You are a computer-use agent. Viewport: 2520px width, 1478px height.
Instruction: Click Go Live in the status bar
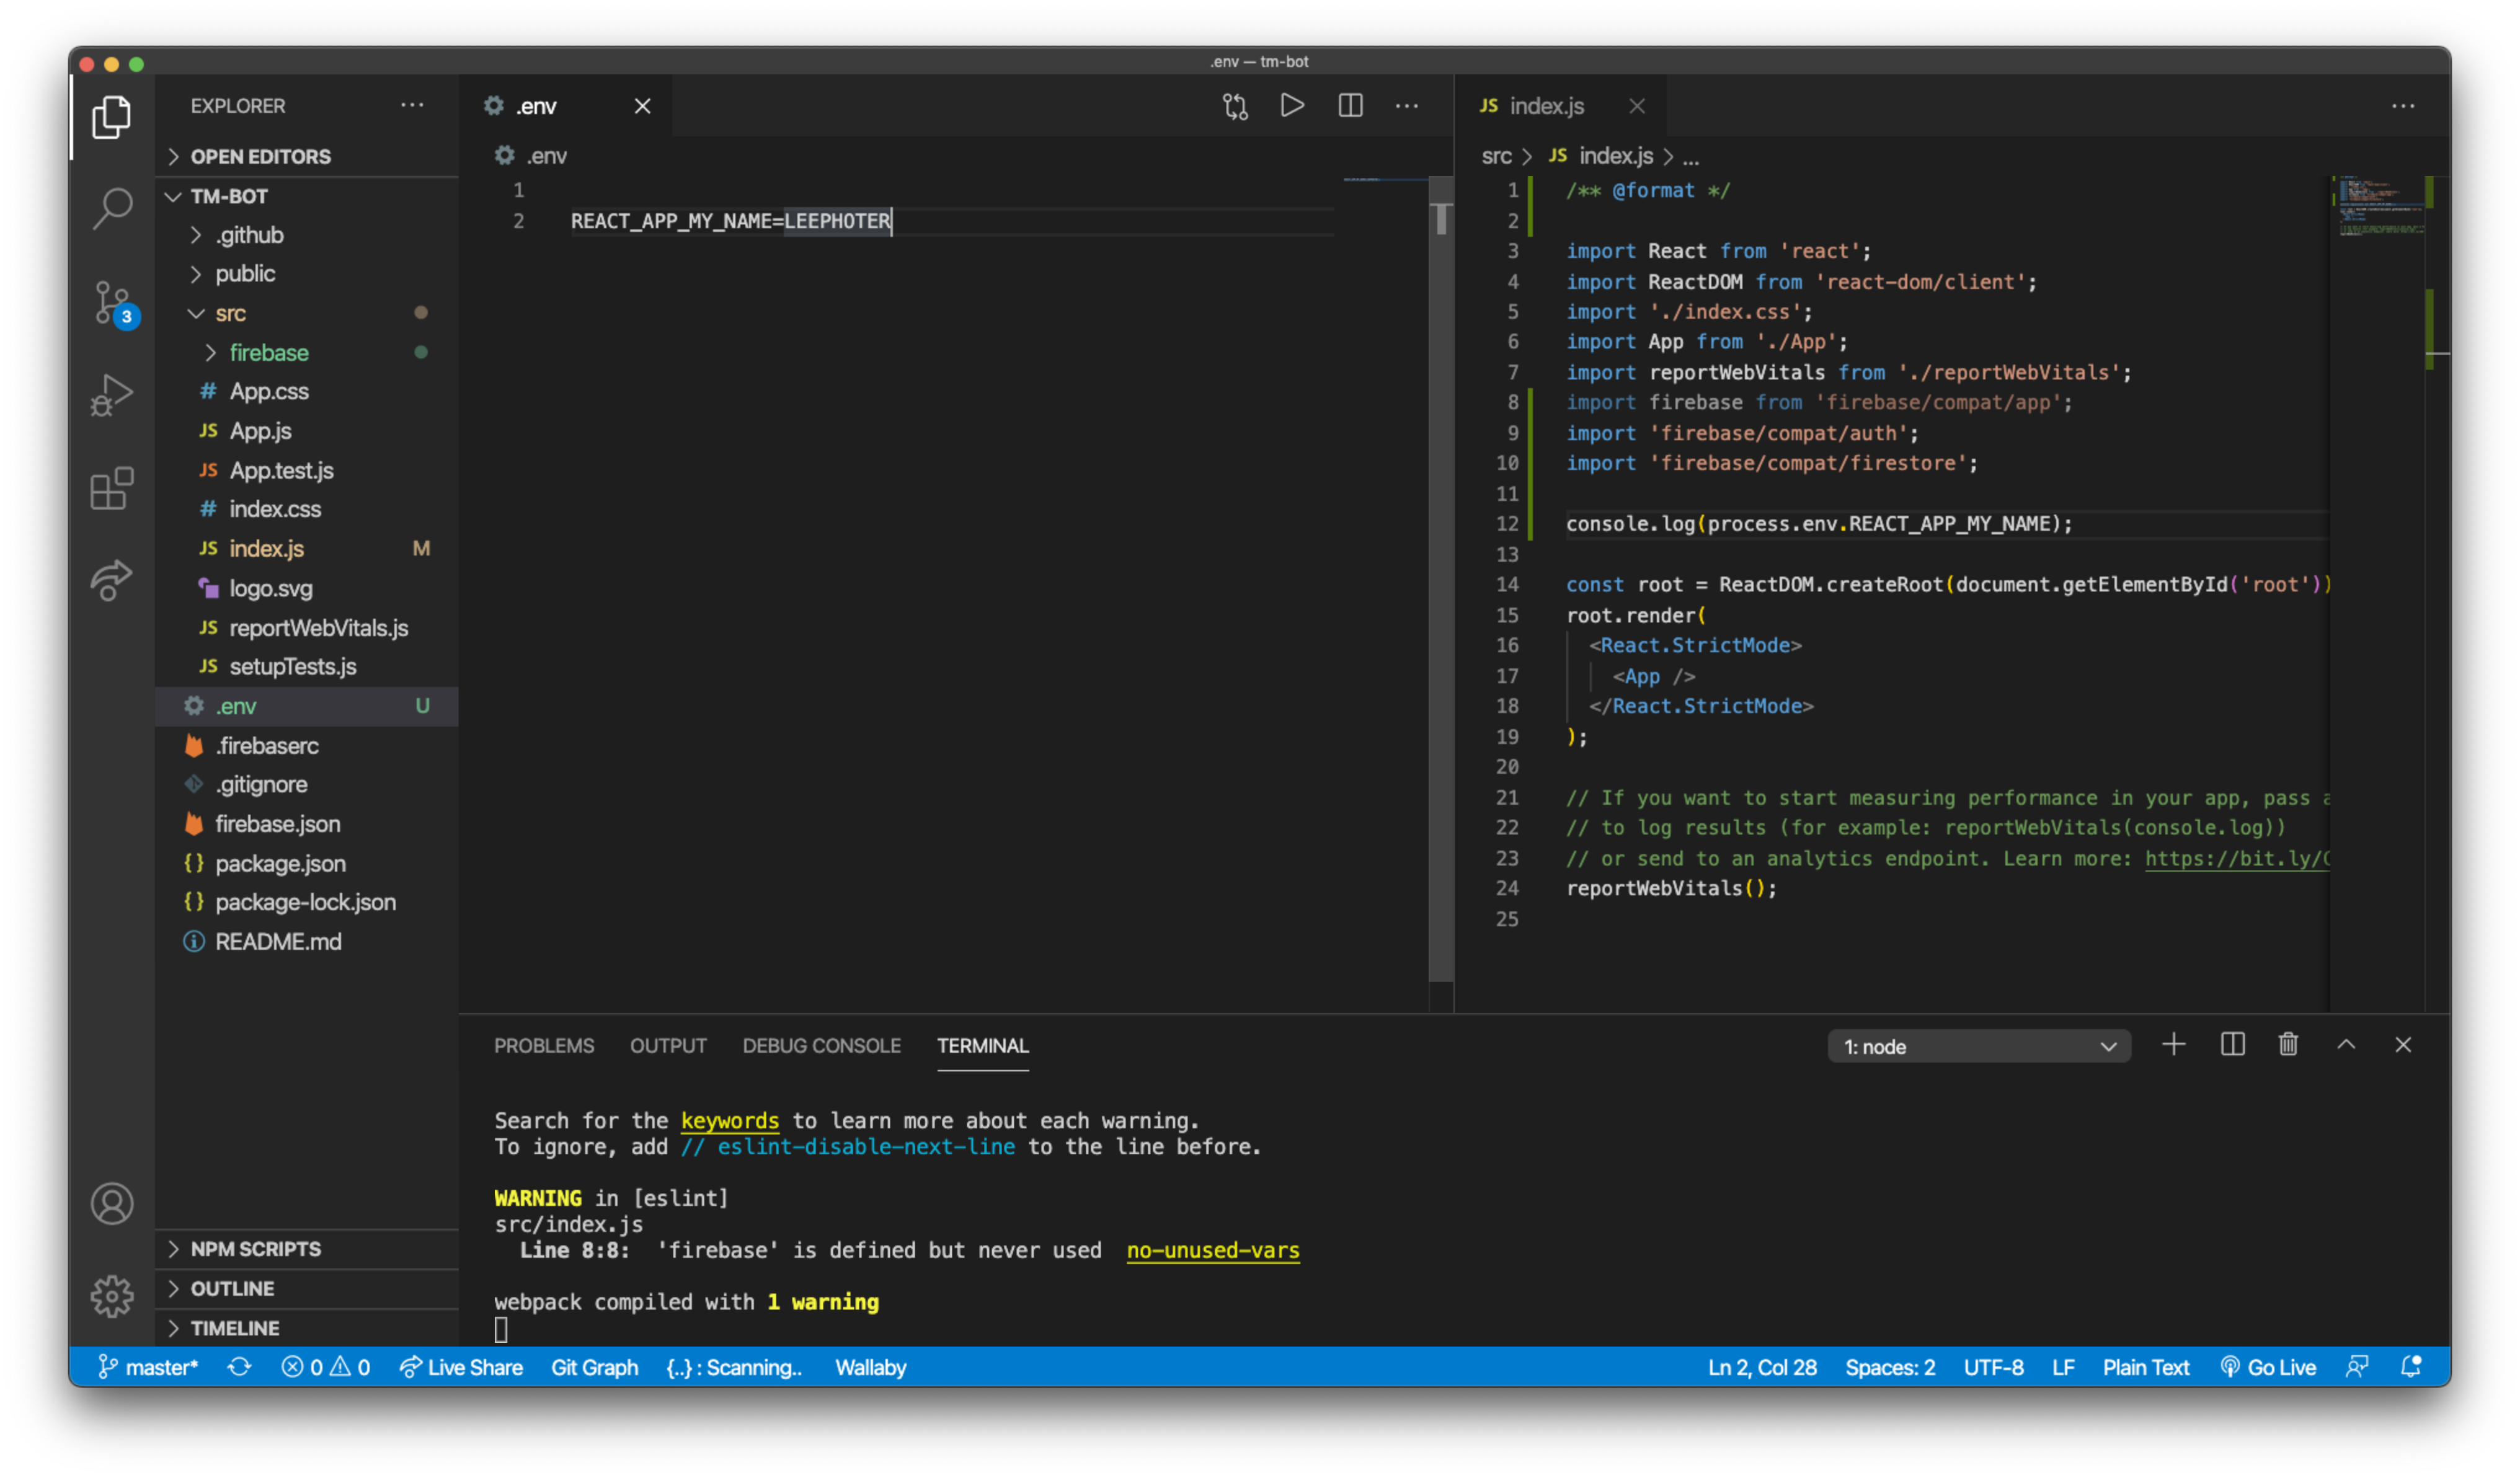point(2269,1367)
